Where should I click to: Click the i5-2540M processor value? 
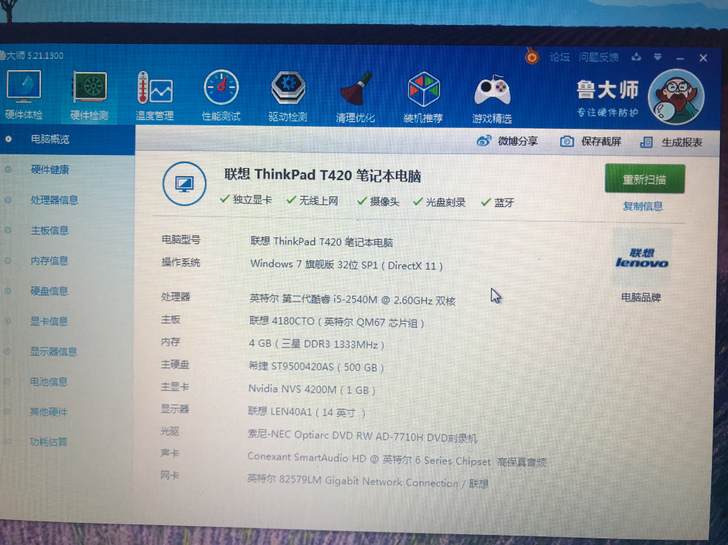pyautogui.click(x=352, y=299)
